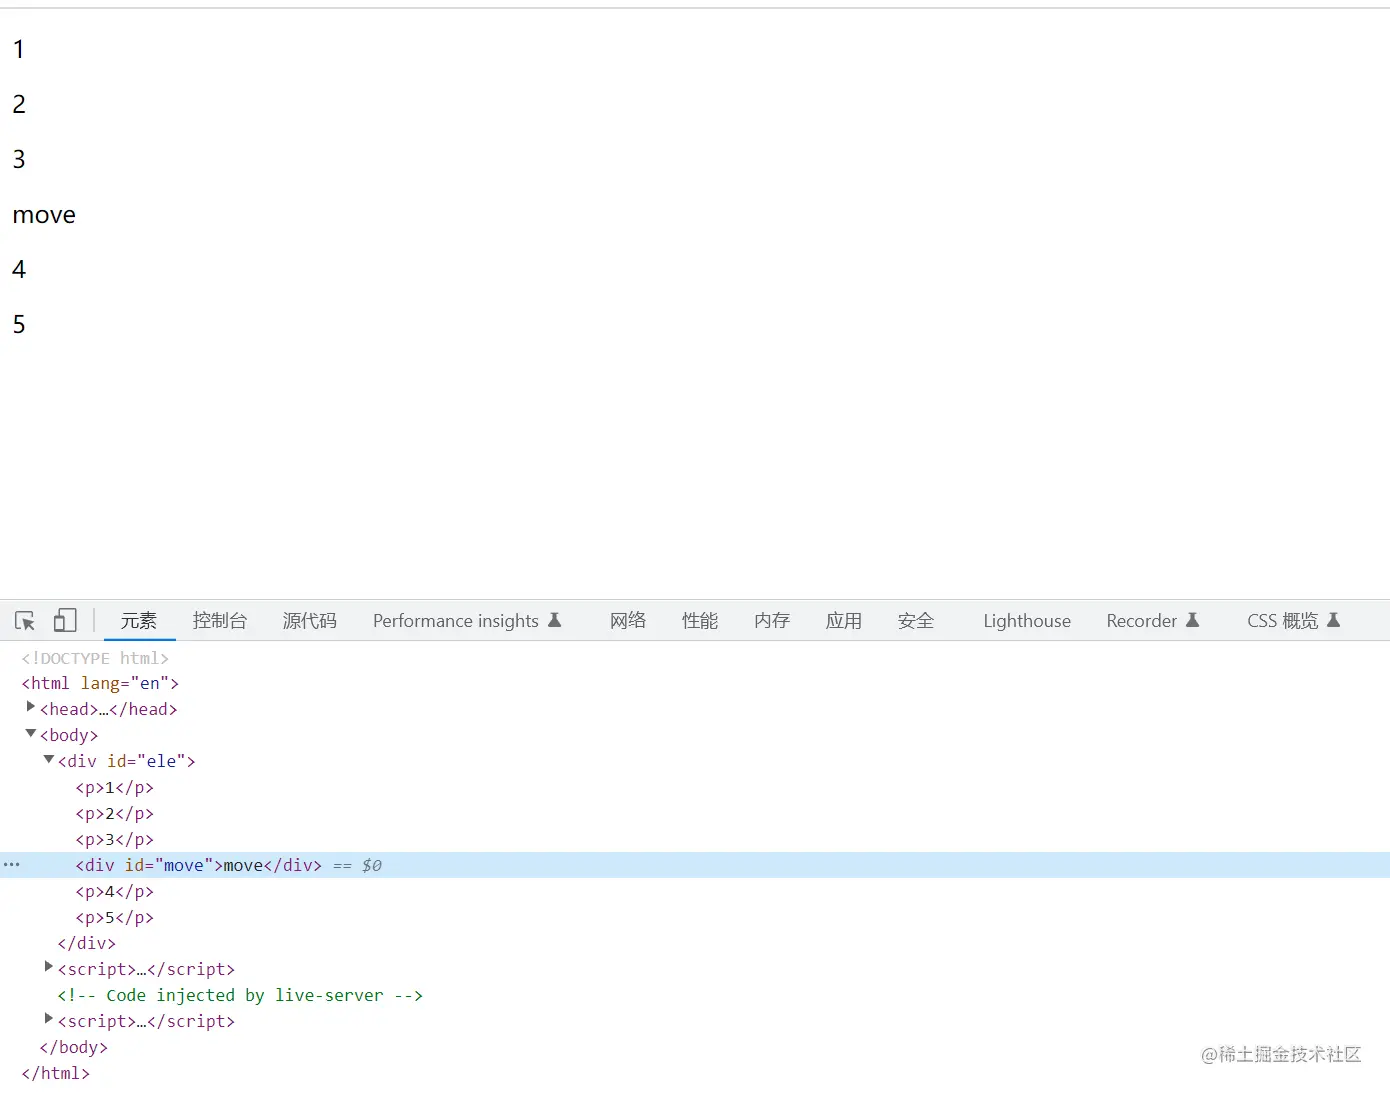Screen dimensions: 1390x1093
Task: Switch to the 控制台 tab
Action: pyautogui.click(x=220, y=621)
